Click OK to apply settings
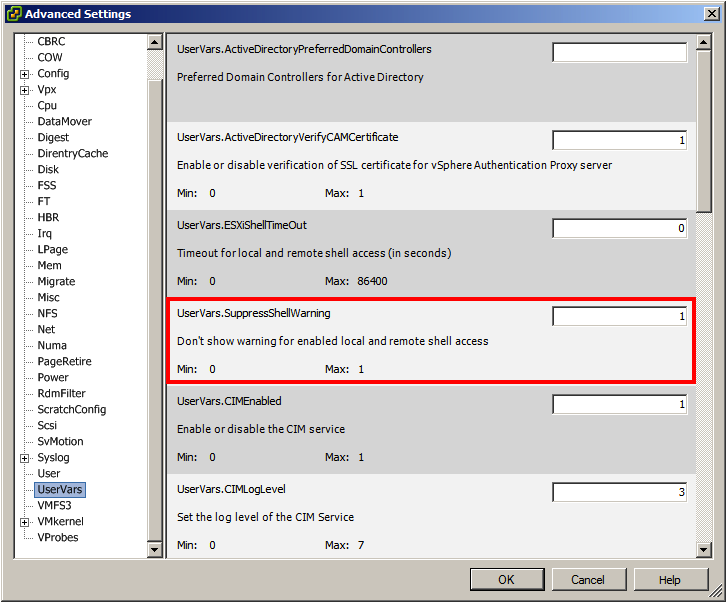The height and width of the screenshot is (602, 726). tap(507, 580)
